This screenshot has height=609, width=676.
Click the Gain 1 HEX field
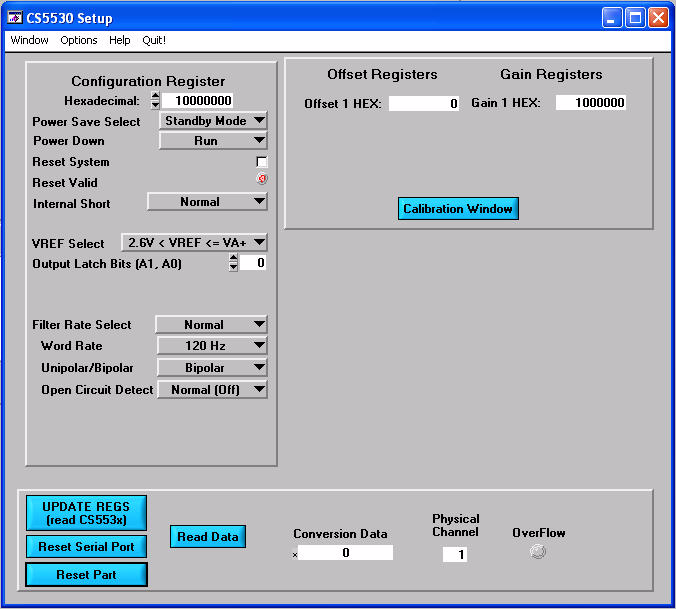tap(591, 103)
